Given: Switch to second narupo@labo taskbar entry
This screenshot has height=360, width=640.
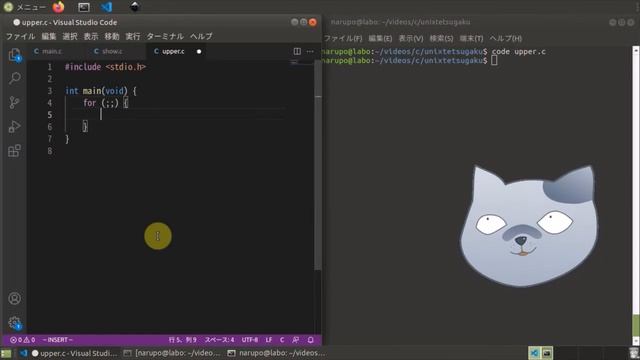Looking at the screenshot, I should click(x=276, y=353).
